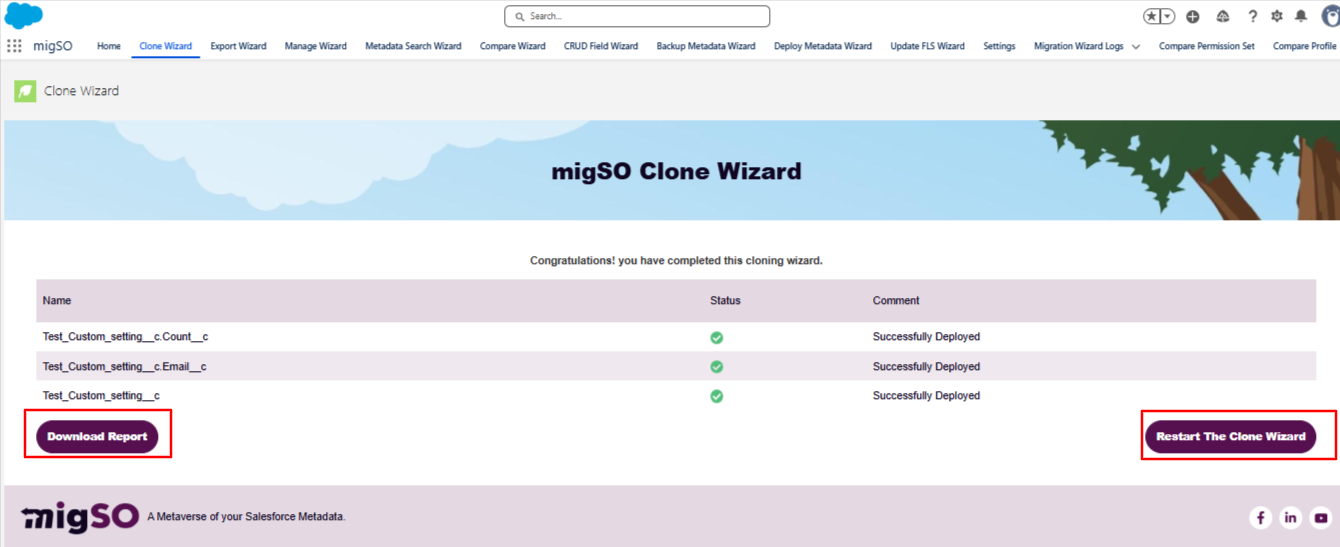
Task: Open the Export Wizard tab
Action: [238, 46]
